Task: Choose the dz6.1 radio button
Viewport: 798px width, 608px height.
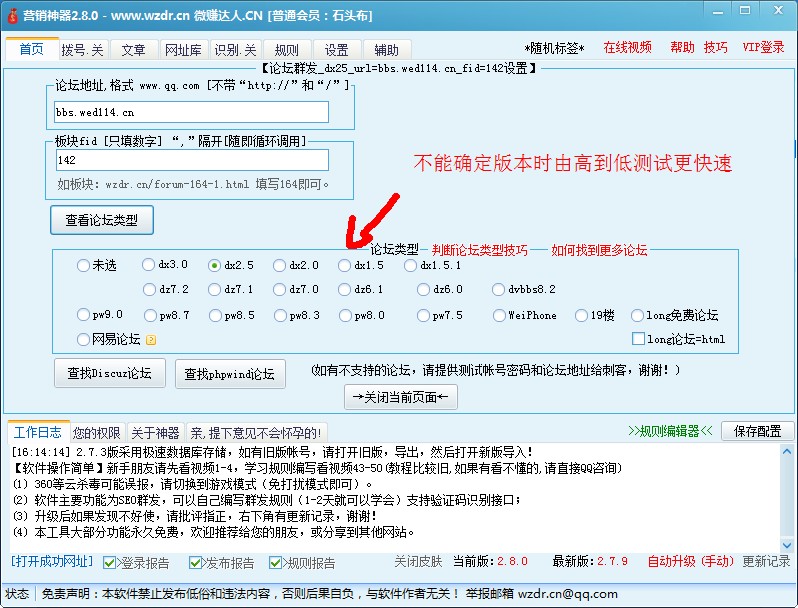Action: (x=360, y=289)
